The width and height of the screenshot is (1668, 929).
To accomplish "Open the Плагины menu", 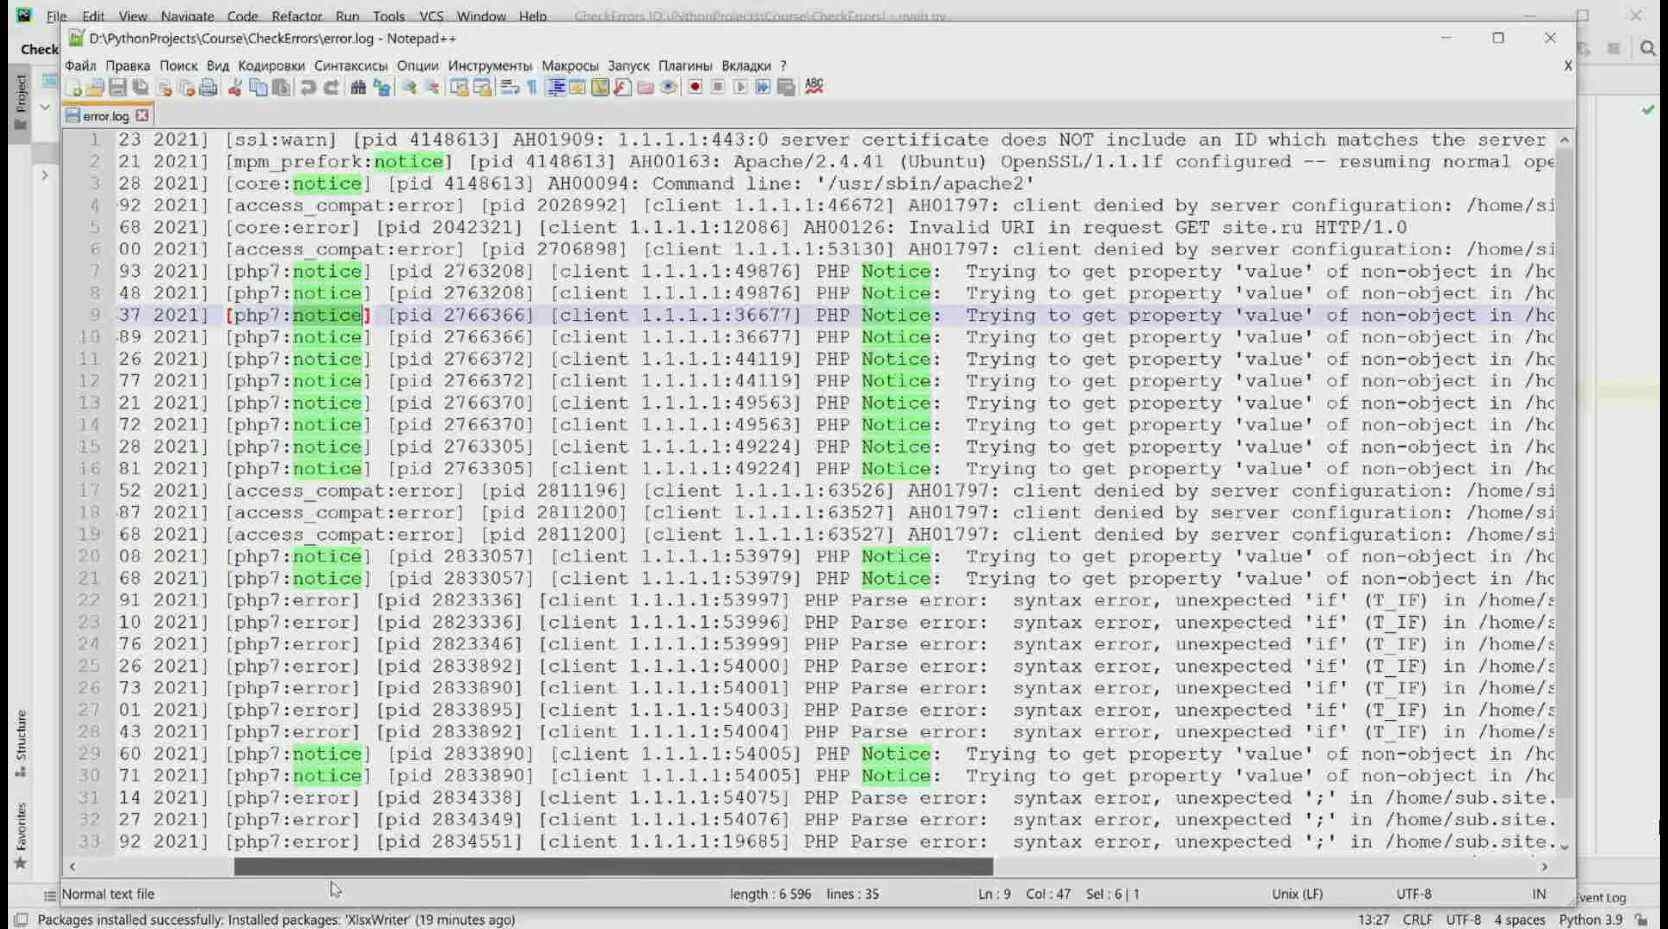I will [x=685, y=65].
